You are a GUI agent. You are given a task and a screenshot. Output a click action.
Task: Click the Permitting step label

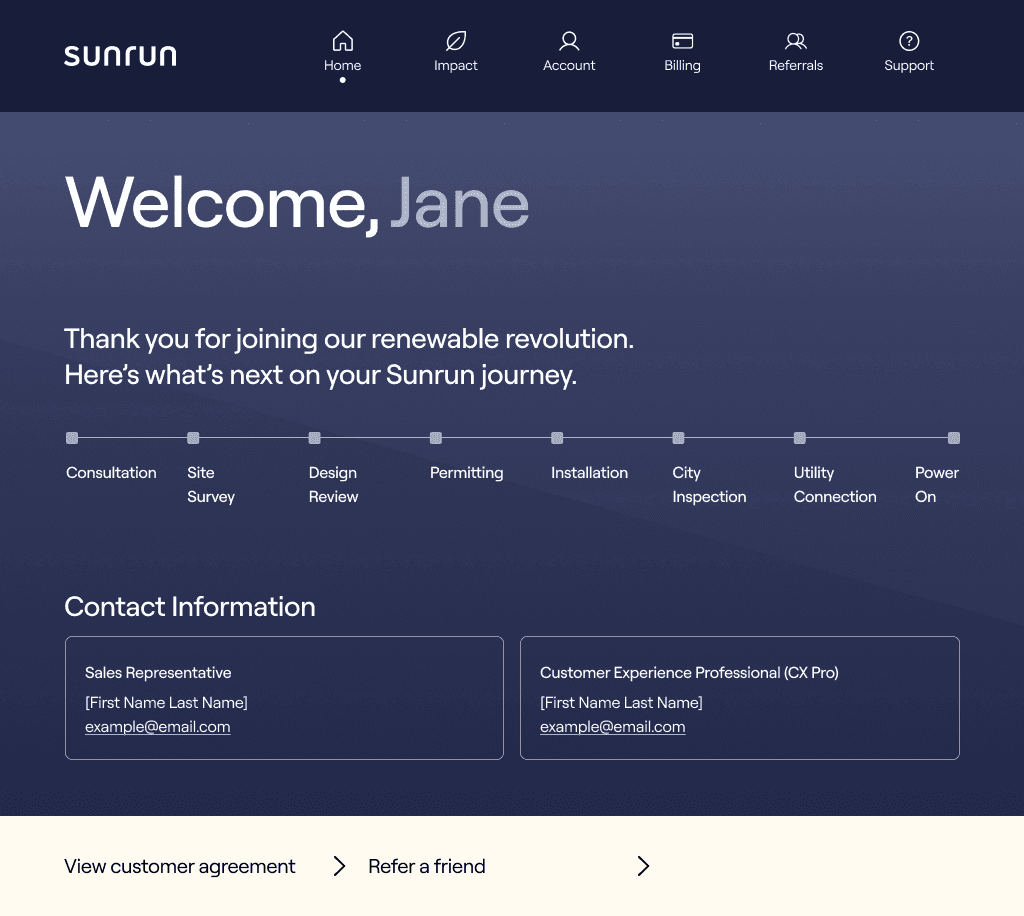pos(466,473)
